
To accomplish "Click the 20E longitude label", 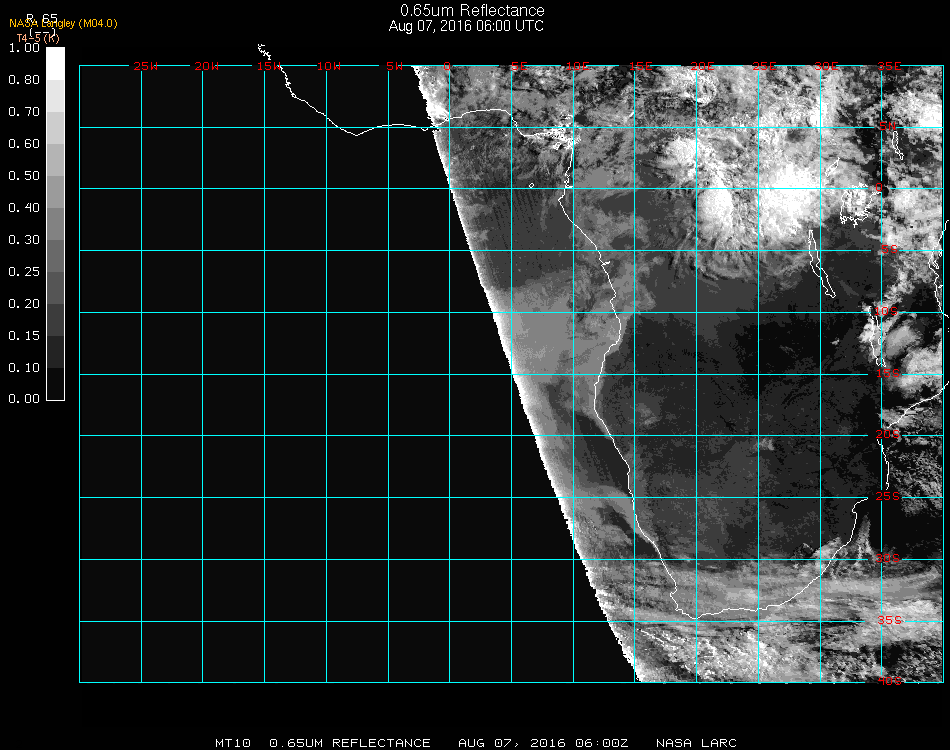I will [x=703, y=66].
